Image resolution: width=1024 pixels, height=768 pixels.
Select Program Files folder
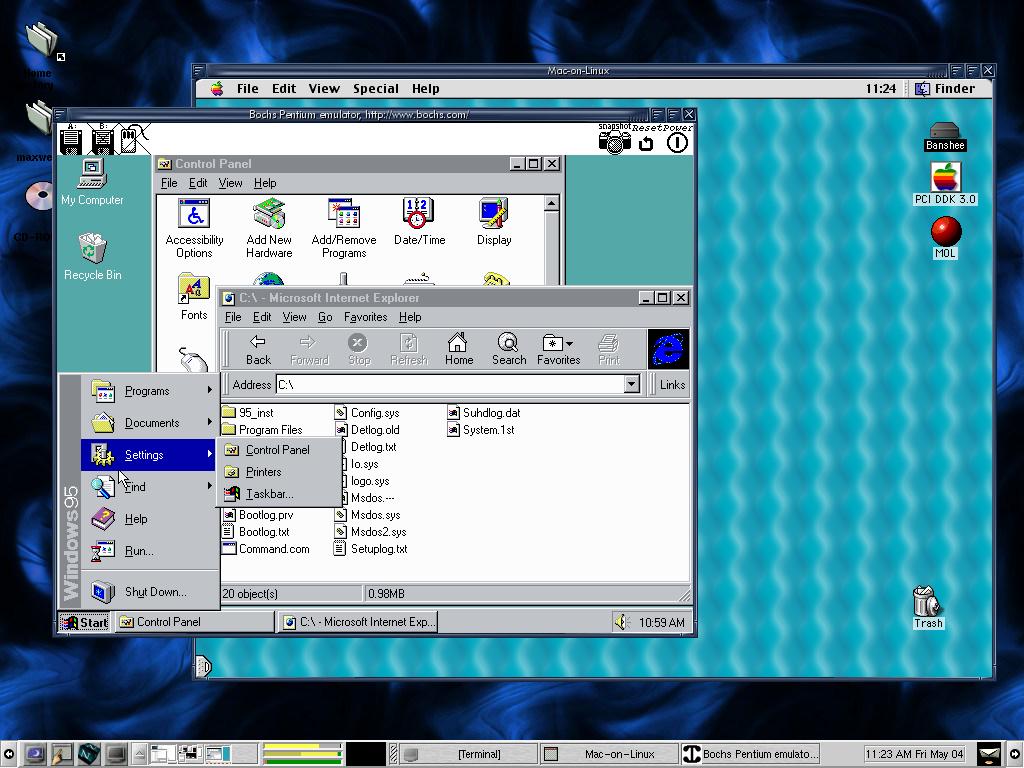pos(263,430)
